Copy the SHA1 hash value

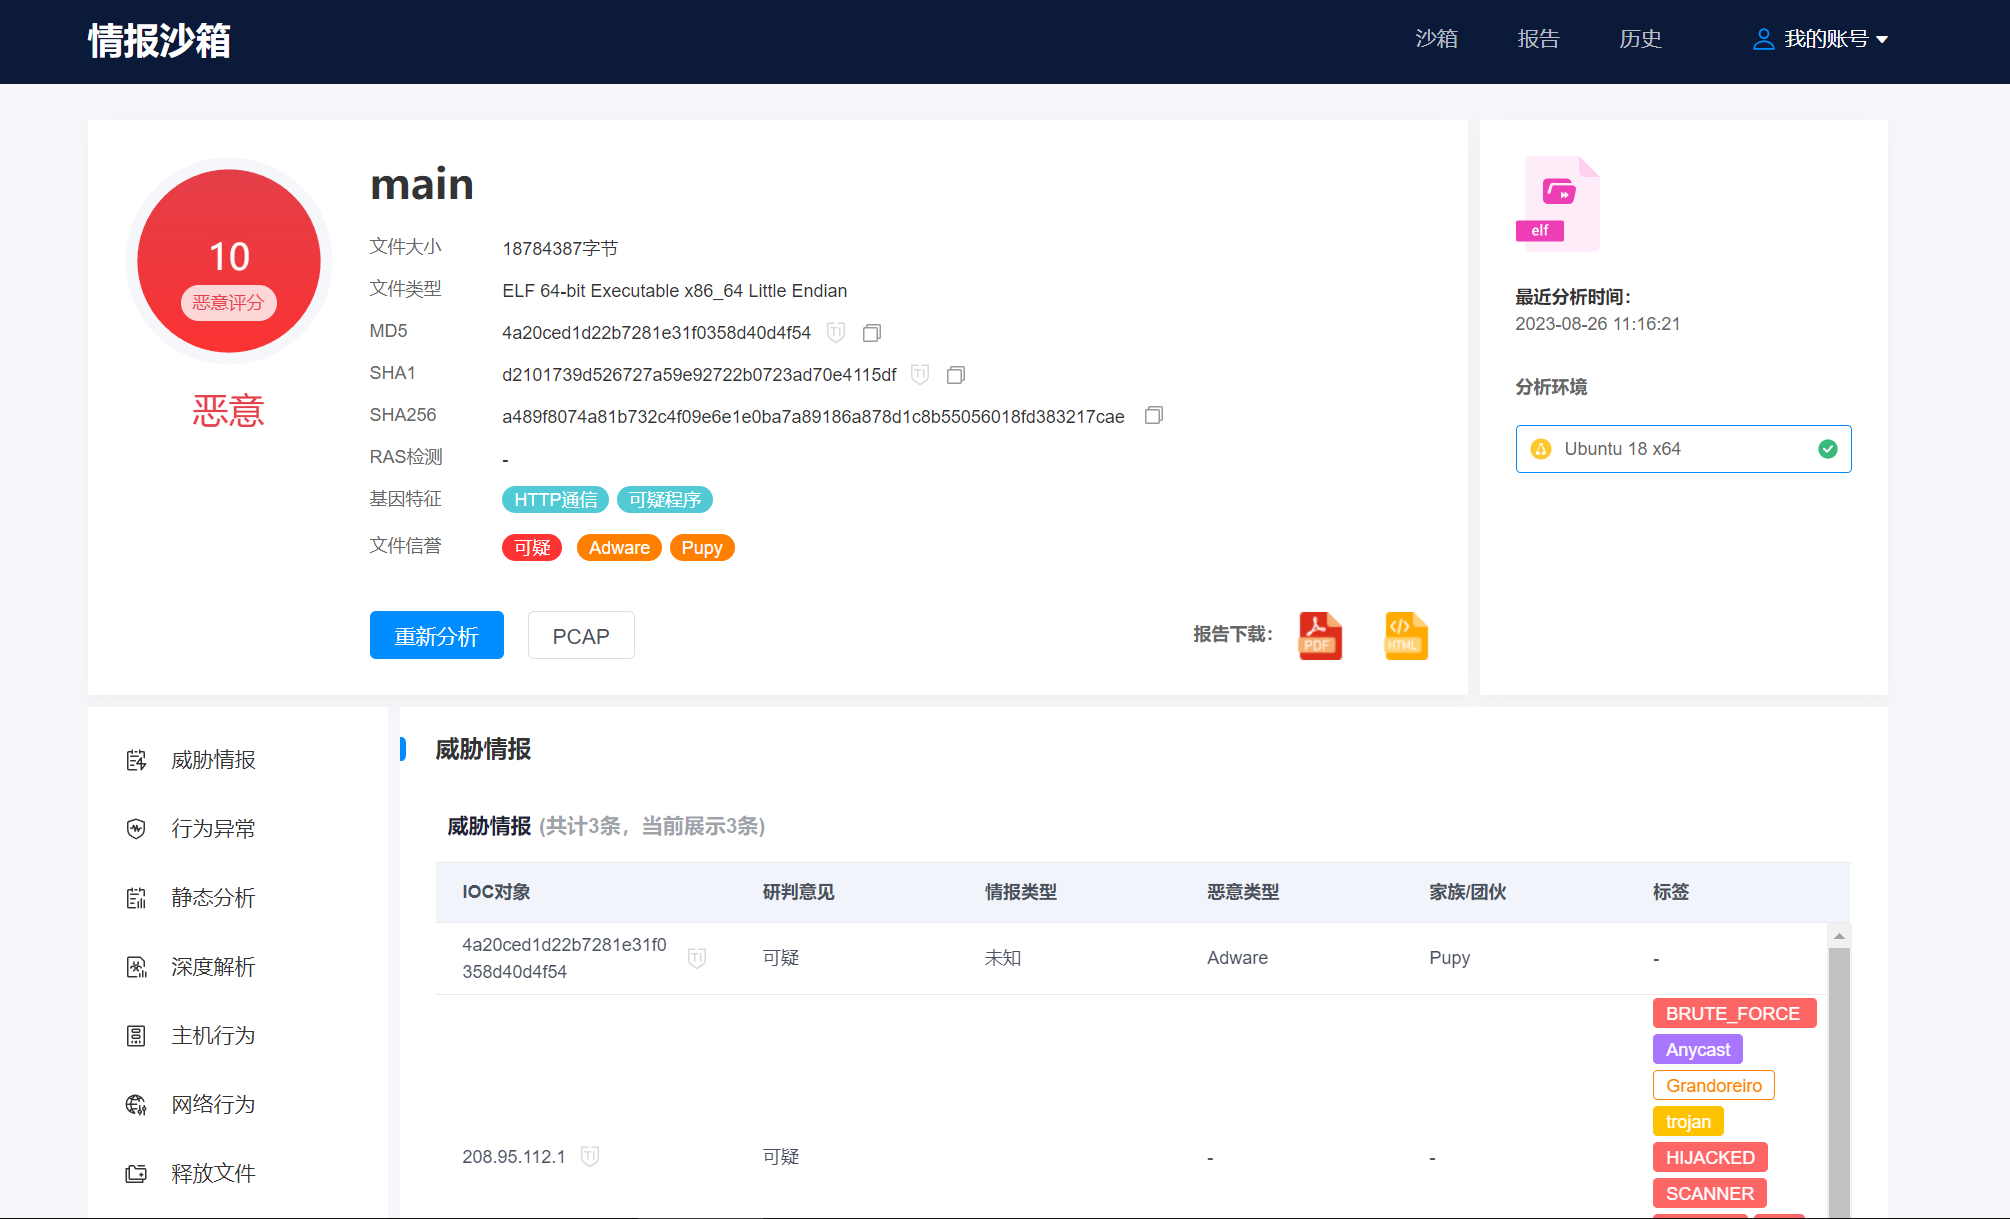click(955, 375)
